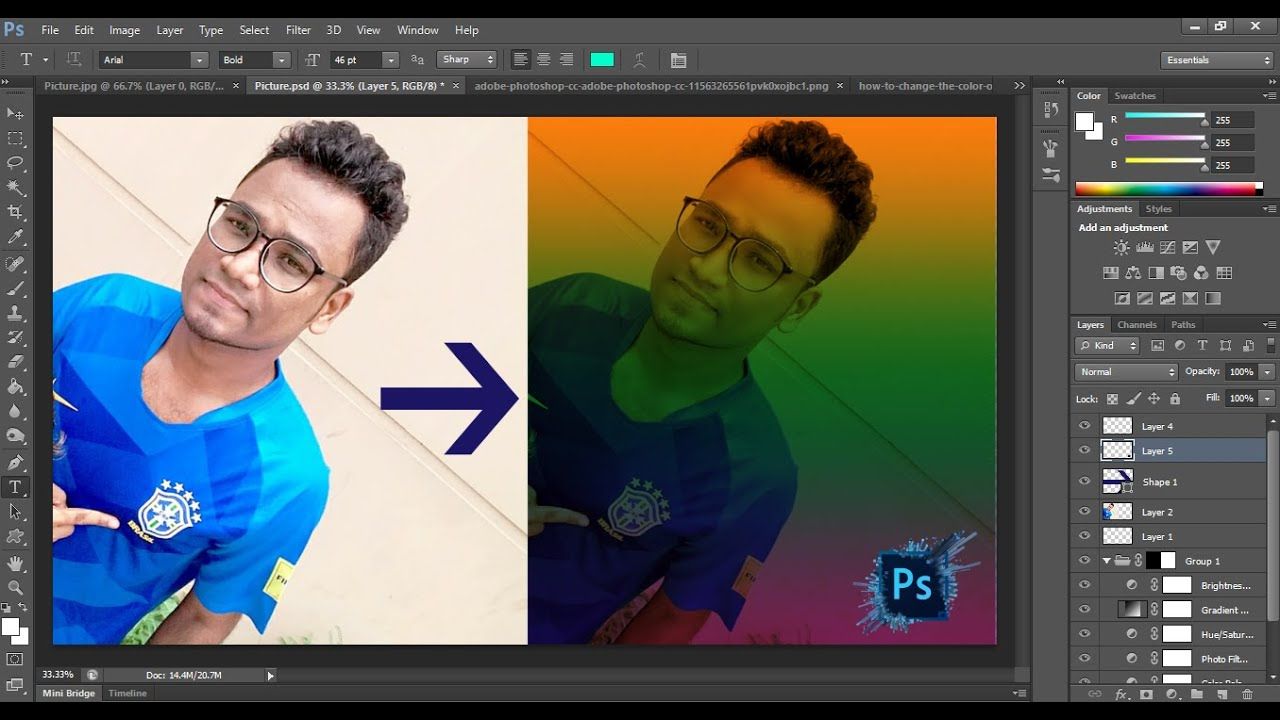The width and height of the screenshot is (1280, 720).
Task: Select the Zoom tool
Action: click(x=15, y=588)
